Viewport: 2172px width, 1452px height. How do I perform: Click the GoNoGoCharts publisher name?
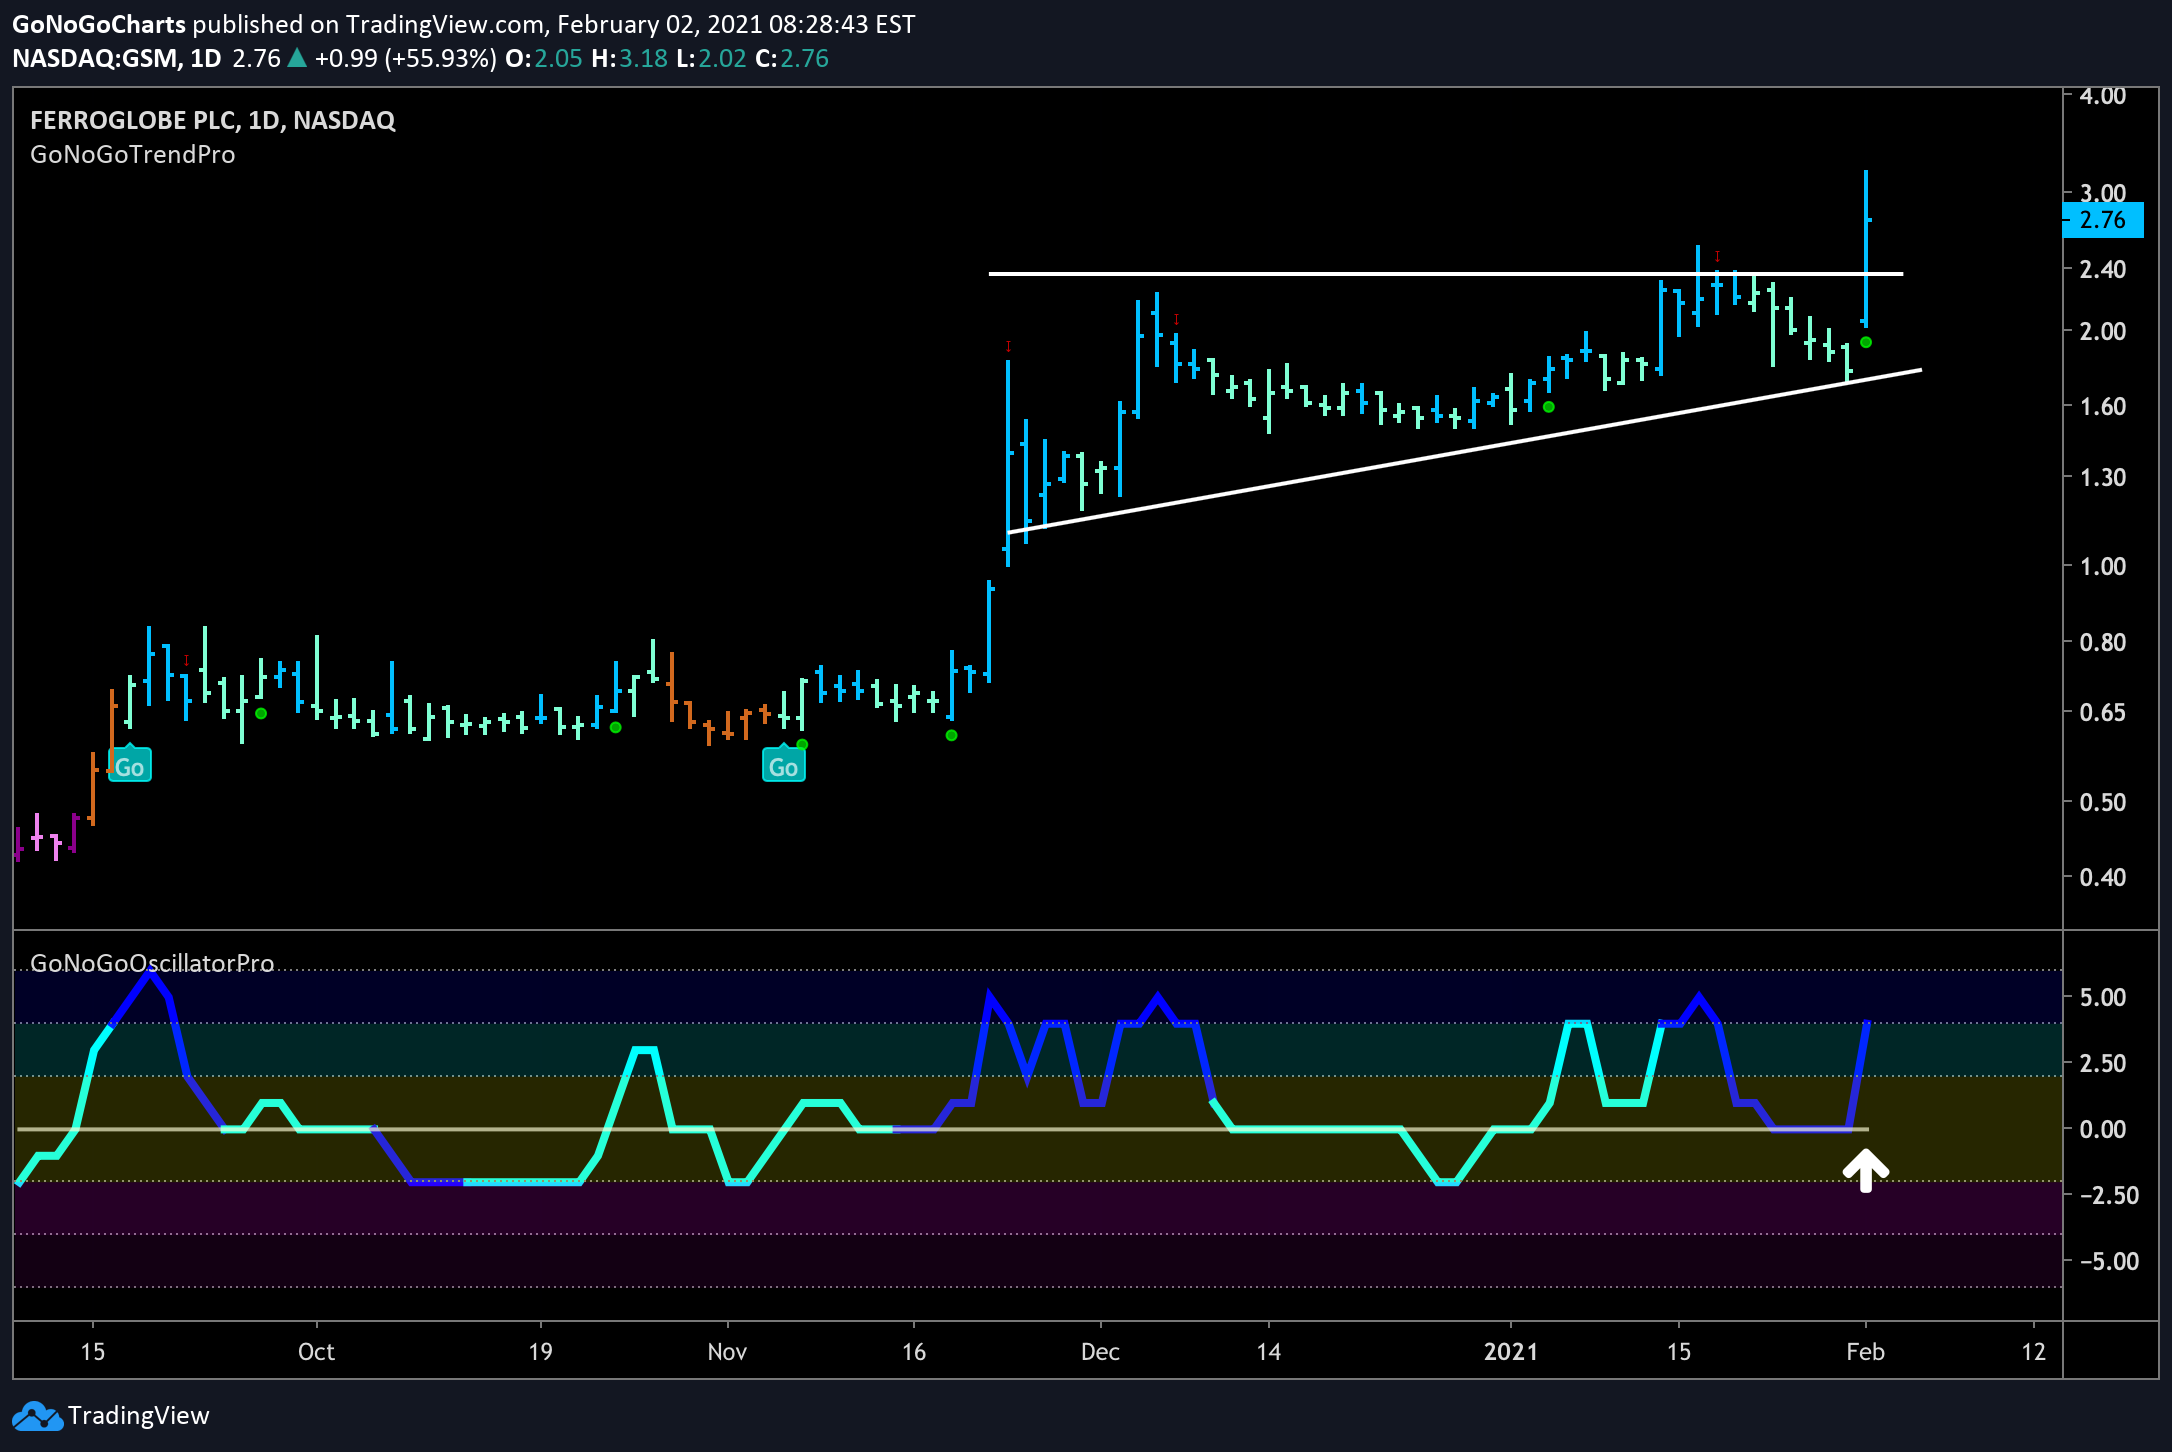[99, 24]
